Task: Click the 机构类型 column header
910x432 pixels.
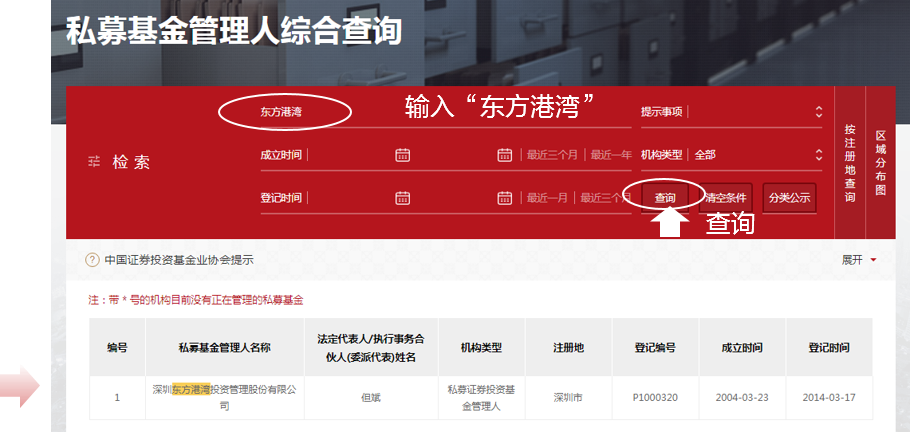Action: click(x=482, y=347)
